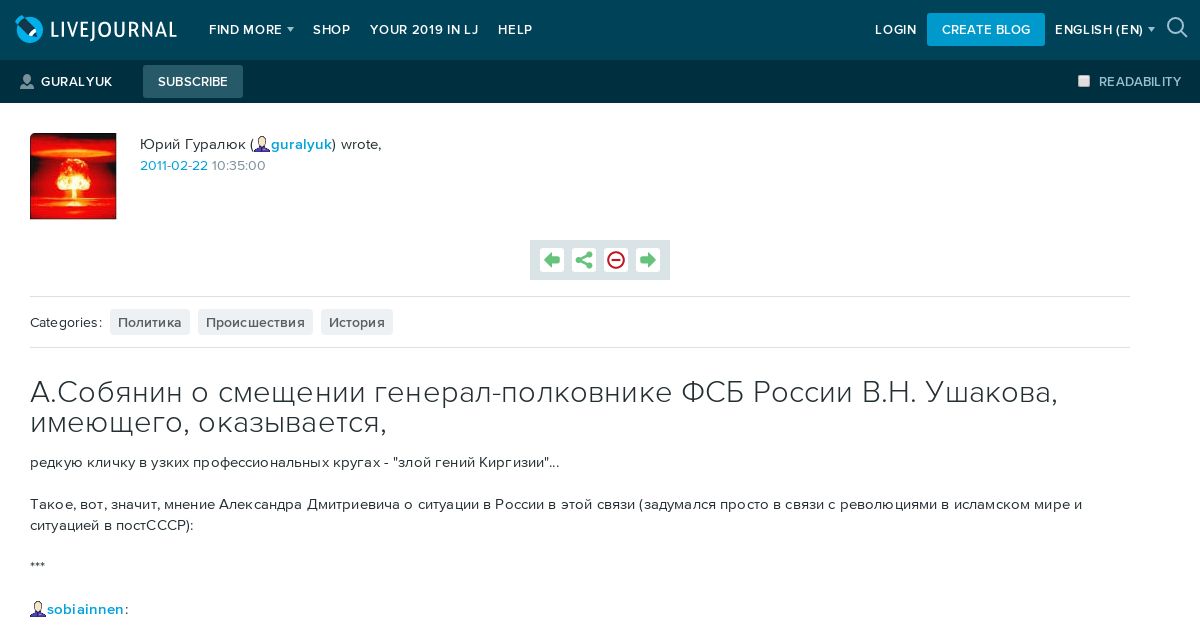Open the nuclear explosion avatar image
Image resolution: width=1200 pixels, height=630 pixels.
73,176
